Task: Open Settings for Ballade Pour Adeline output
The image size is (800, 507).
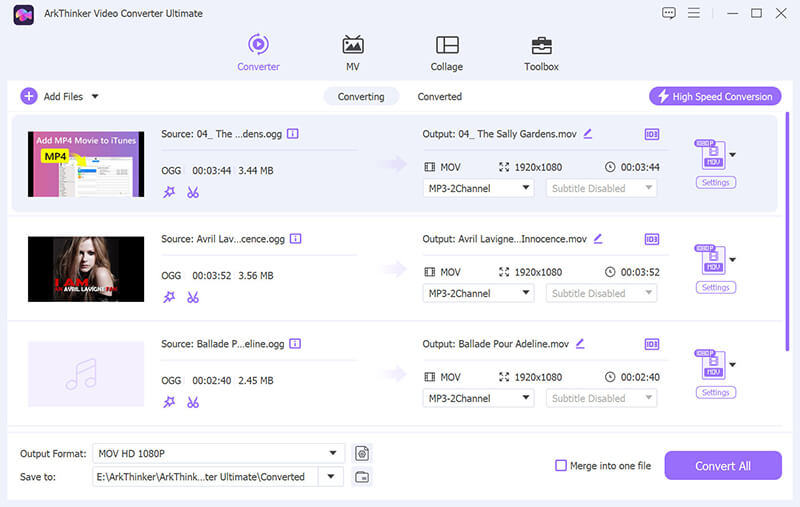Action: [715, 392]
